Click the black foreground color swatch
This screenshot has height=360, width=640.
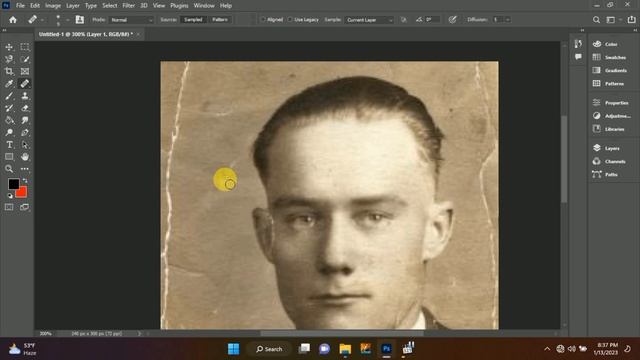tap(13, 184)
